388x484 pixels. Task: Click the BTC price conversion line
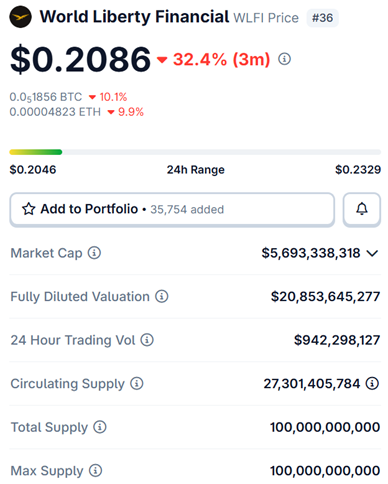coord(68,97)
